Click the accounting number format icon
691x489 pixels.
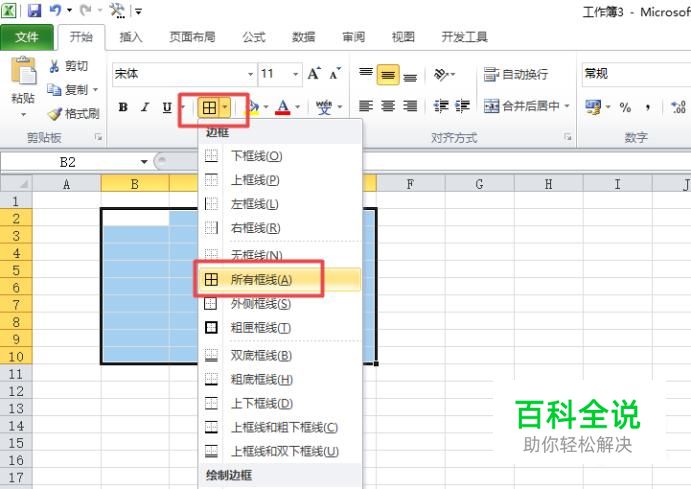click(x=593, y=107)
